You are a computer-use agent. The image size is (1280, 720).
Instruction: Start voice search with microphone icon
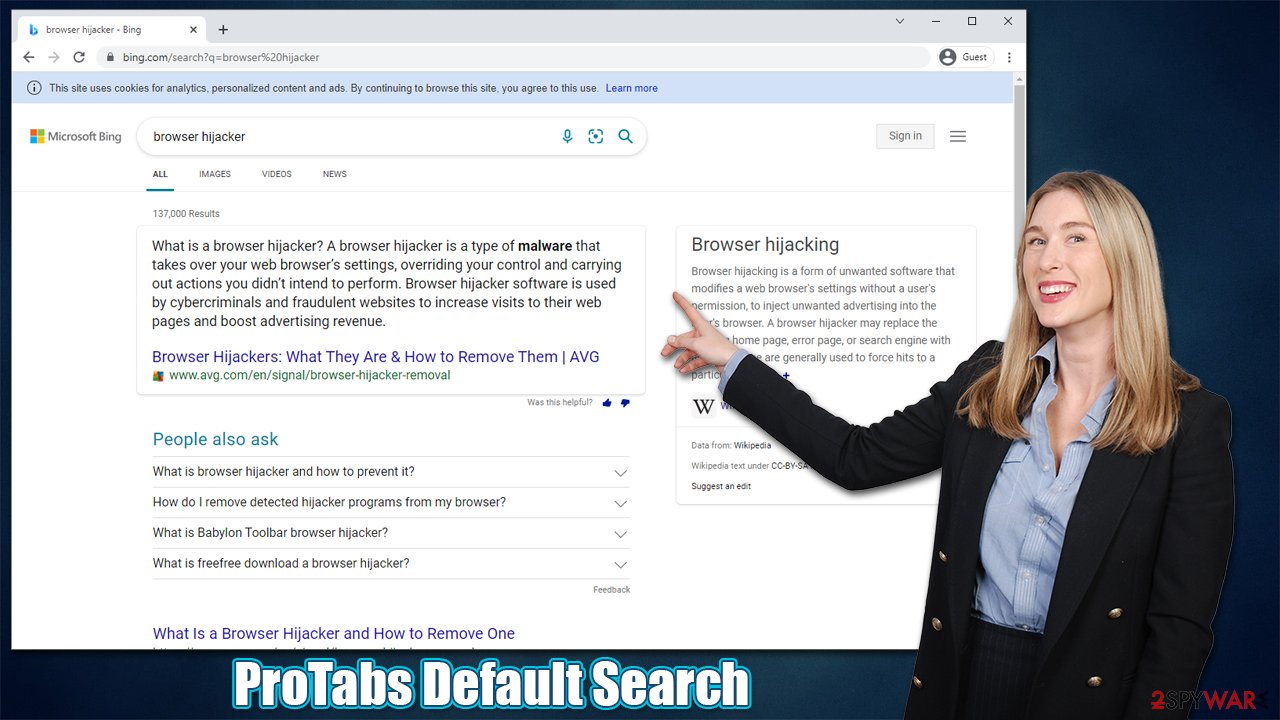(x=567, y=137)
